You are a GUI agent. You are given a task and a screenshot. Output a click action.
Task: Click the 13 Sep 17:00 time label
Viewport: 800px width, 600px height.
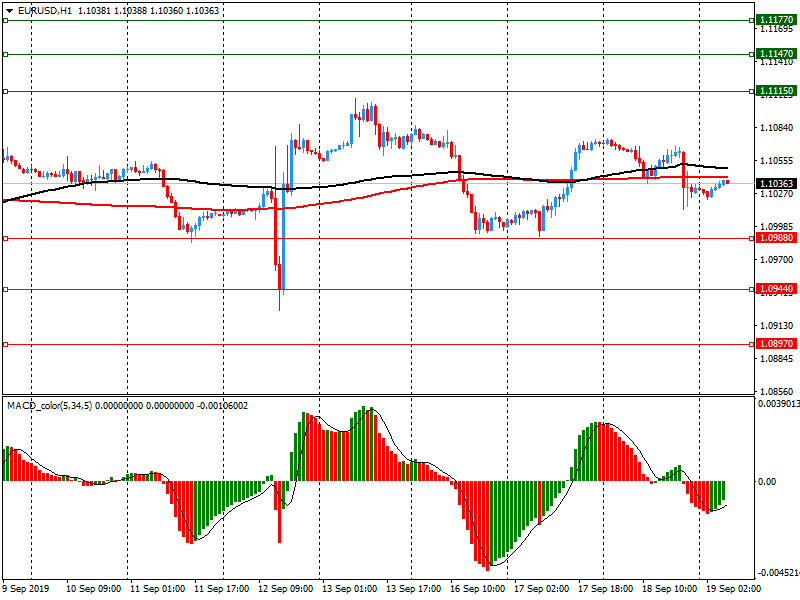(414, 589)
